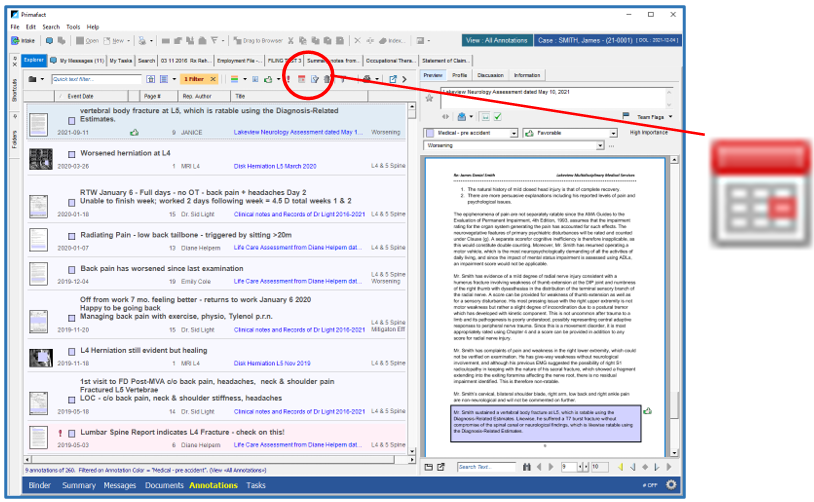Screen dimensions: 814x502
Task: Click the Drag to Browser toolbar item
Action: point(257,40)
